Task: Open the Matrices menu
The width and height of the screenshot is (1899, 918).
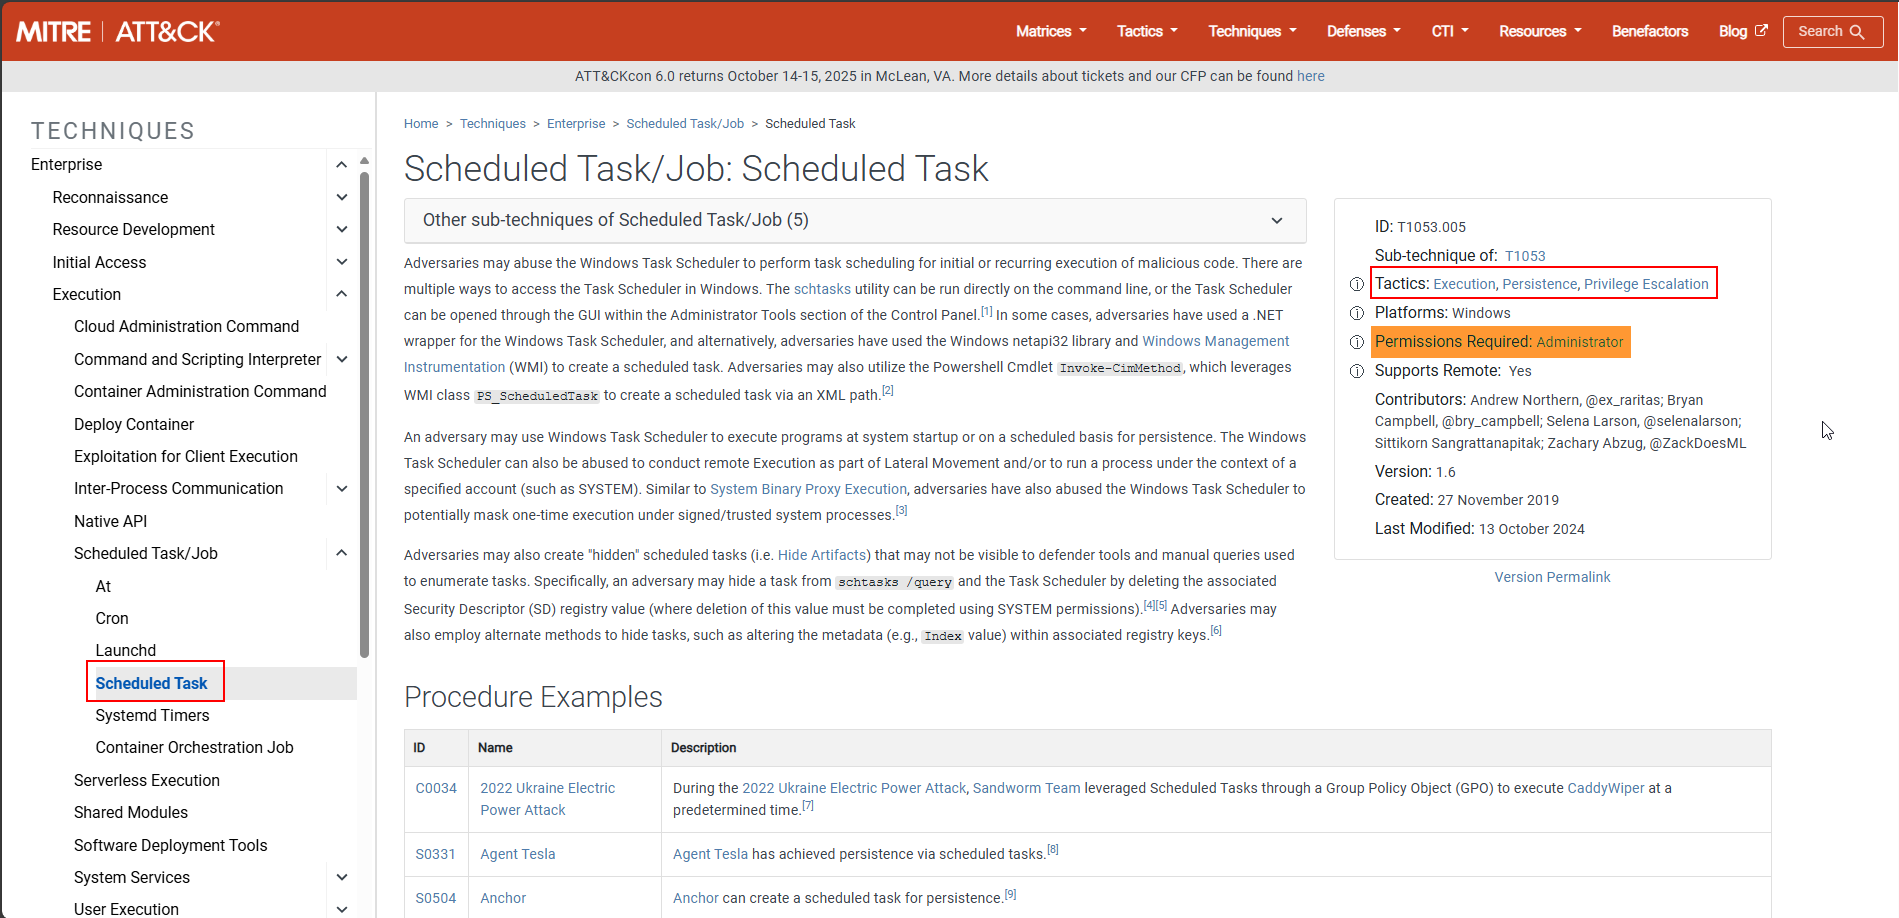Action: click(1051, 31)
